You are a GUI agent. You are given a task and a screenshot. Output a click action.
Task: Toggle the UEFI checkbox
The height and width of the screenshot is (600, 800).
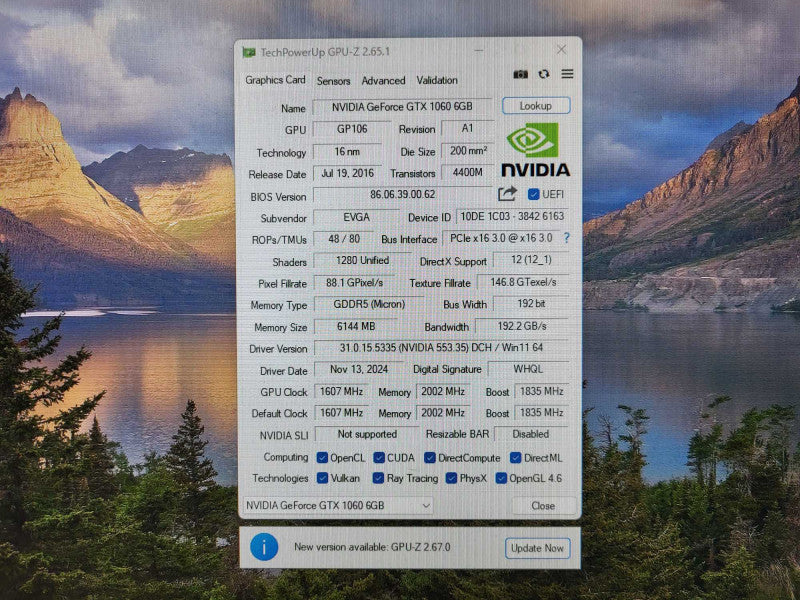(x=533, y=194)
